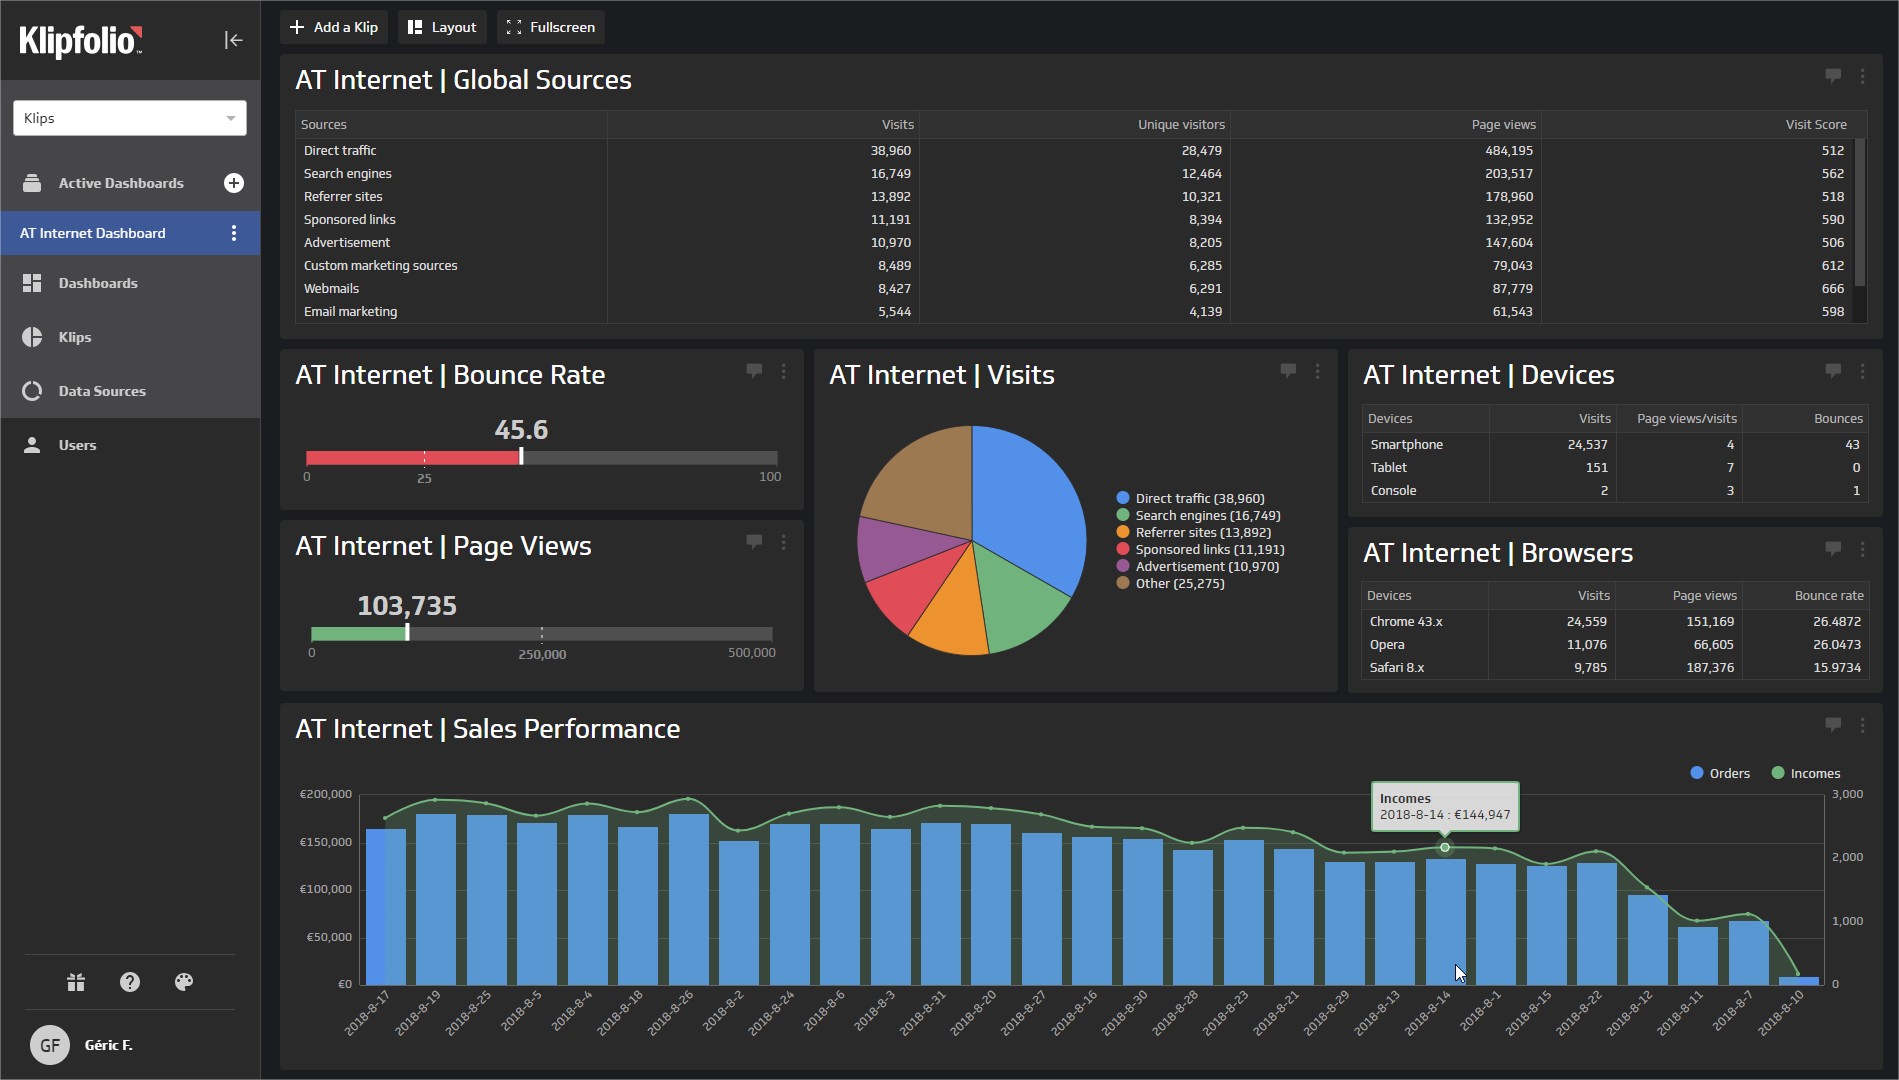Open Page Views klip menu dots
This screenshot has height=1080, width=1899.
pos(783,542)
